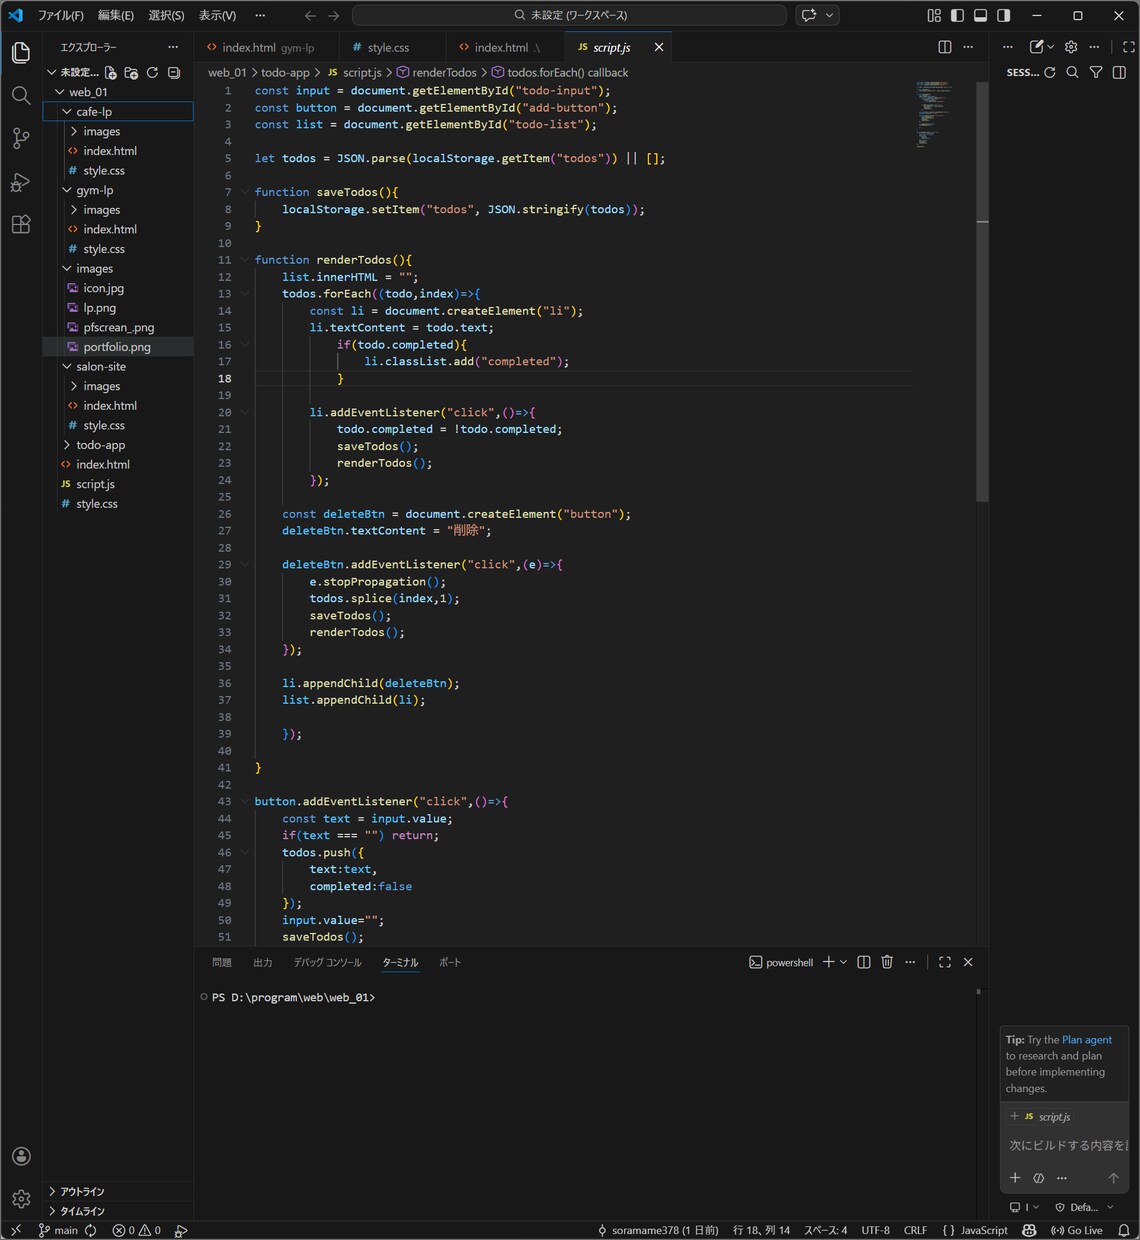The width and height of the screenshot is (1140, 1240).
Task: Filter chat sessions with funnel icon
Action: pyautogui.click(x=1096, y=73)
